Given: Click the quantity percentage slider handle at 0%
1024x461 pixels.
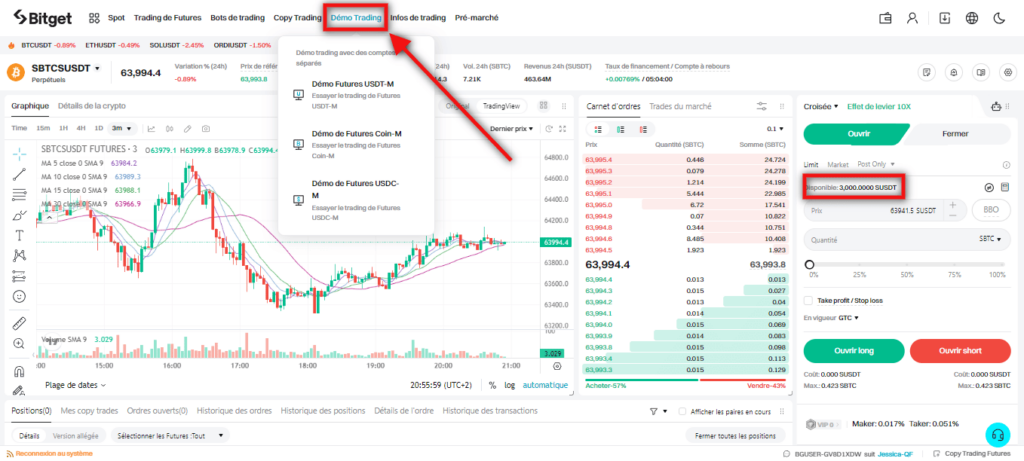Looking at the screenshot, I should pyautogui.click(x=810, y=264).
